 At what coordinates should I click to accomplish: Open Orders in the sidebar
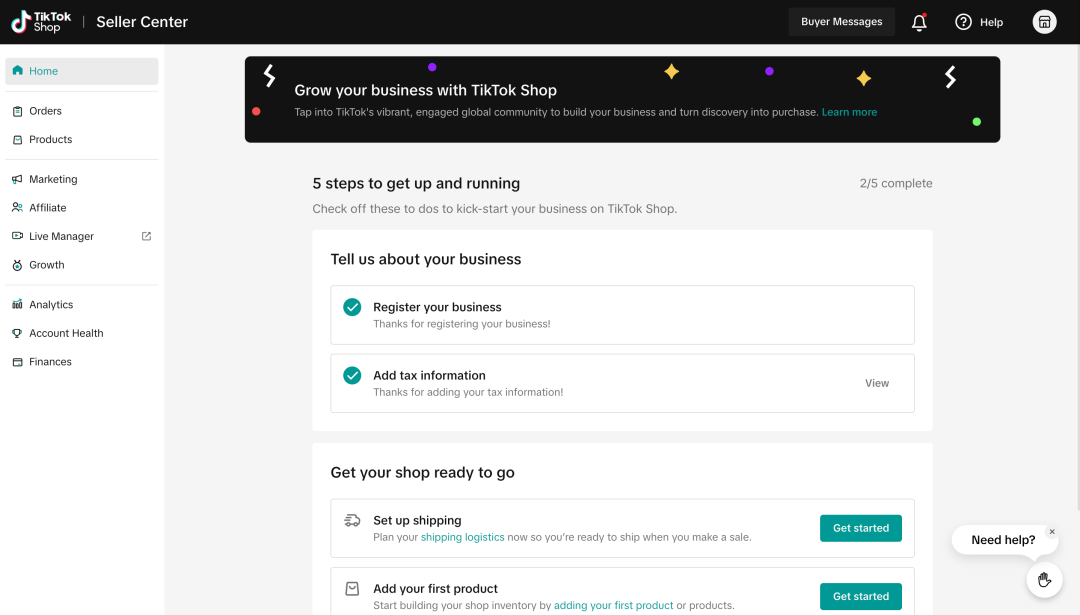pos(45,111)
